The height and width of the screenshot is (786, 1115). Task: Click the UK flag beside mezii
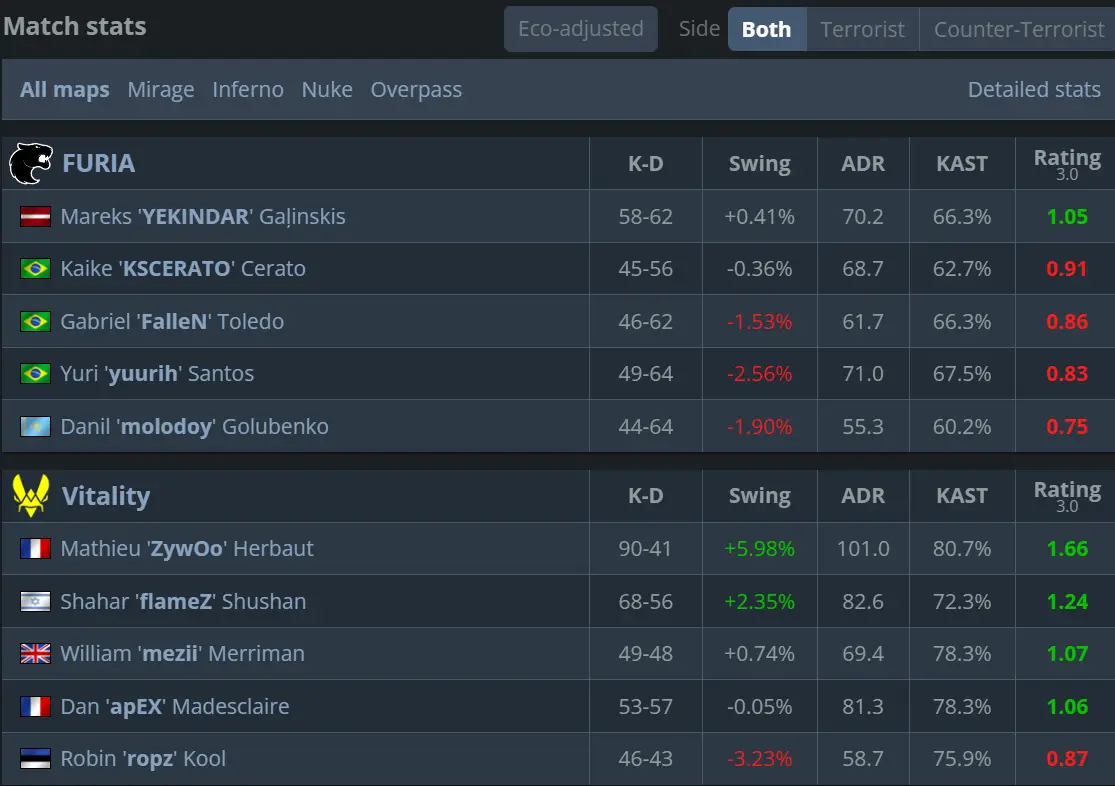coord(35,654)
